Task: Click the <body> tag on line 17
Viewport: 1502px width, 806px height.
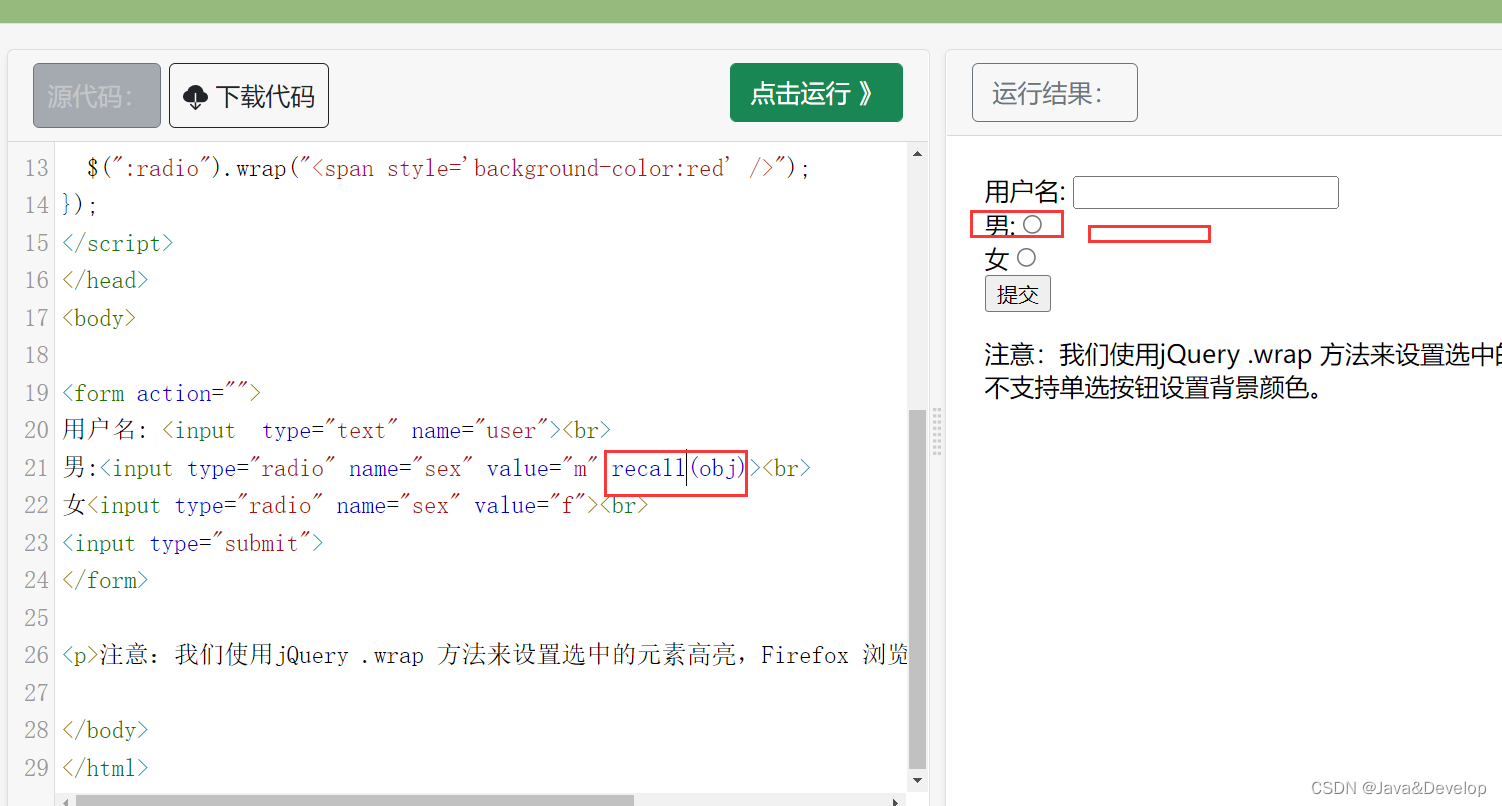Action: click(x=99, y=318)
